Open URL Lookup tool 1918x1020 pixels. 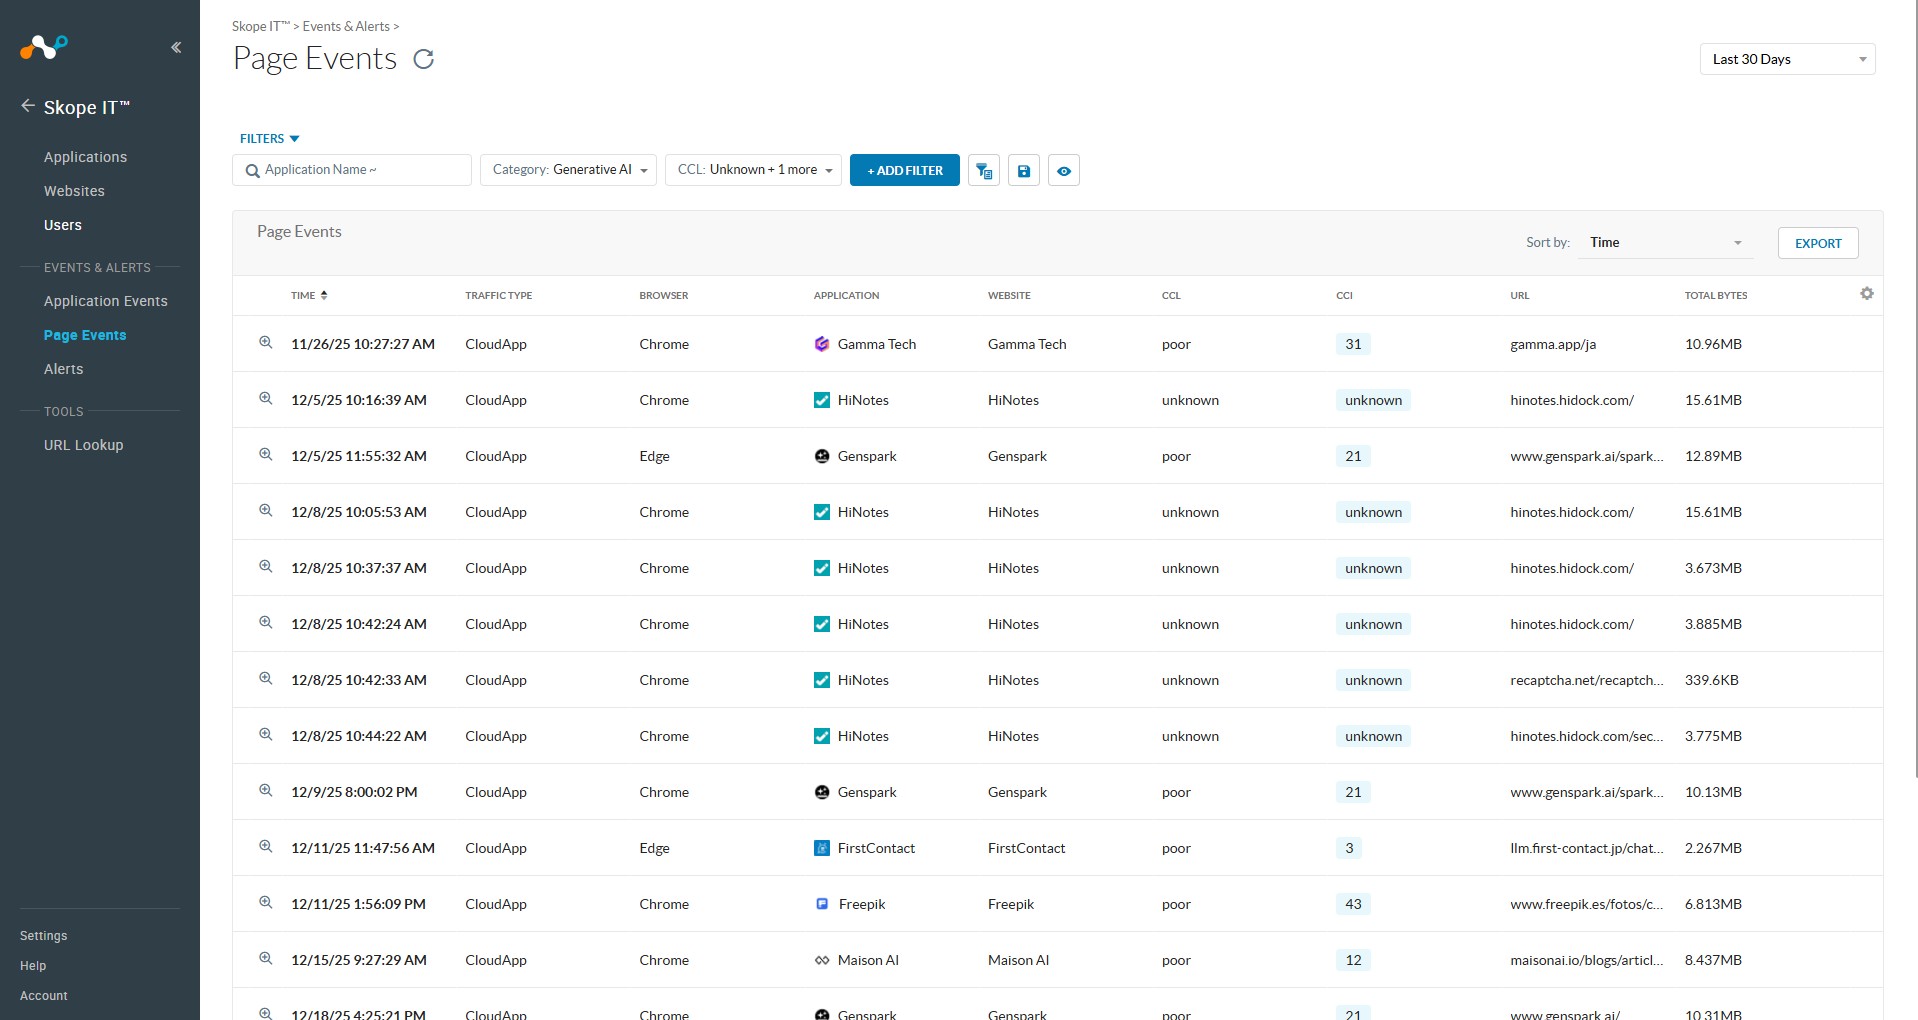tap(83, 445)
